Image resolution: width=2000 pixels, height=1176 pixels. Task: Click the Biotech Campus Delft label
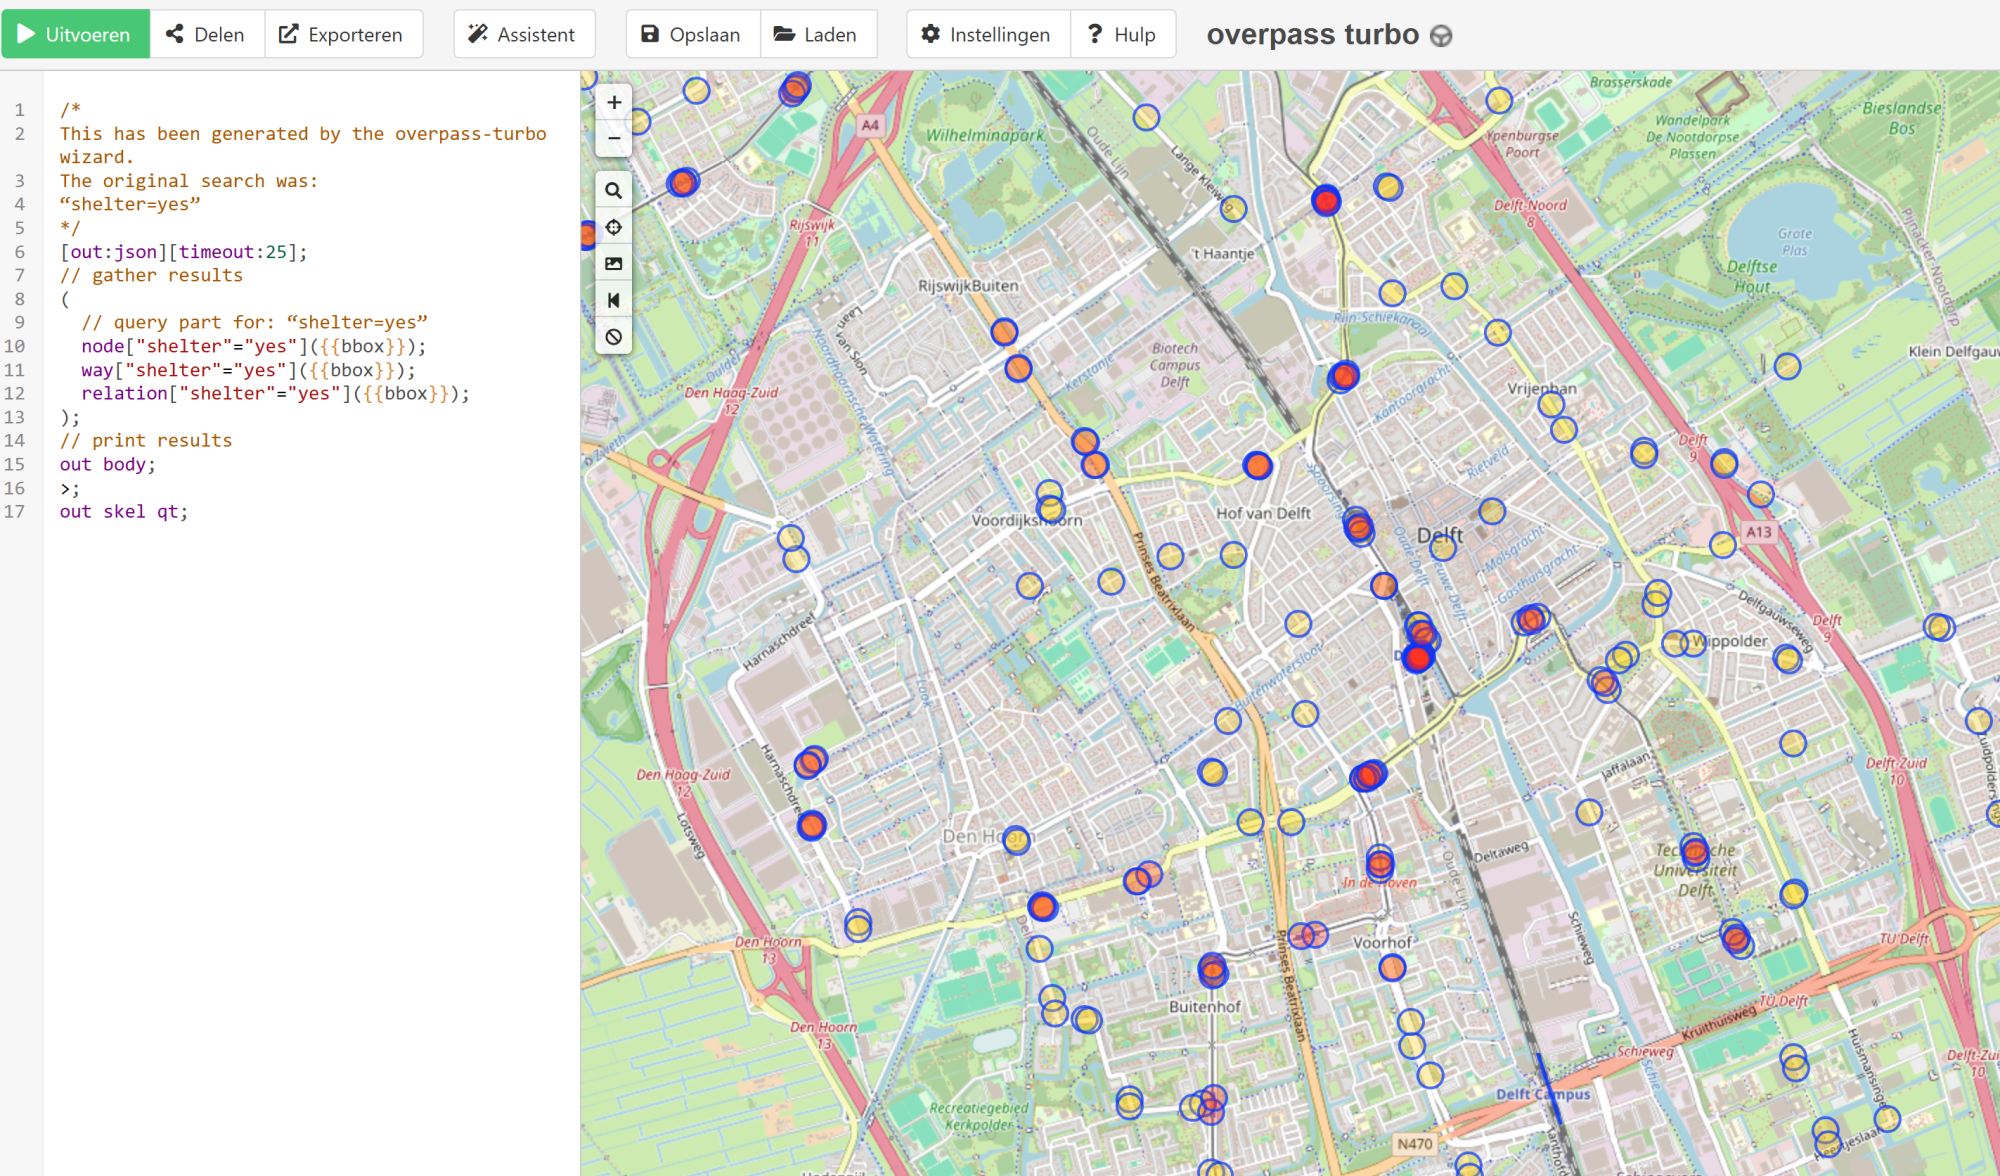click(x=1175, y=365)
